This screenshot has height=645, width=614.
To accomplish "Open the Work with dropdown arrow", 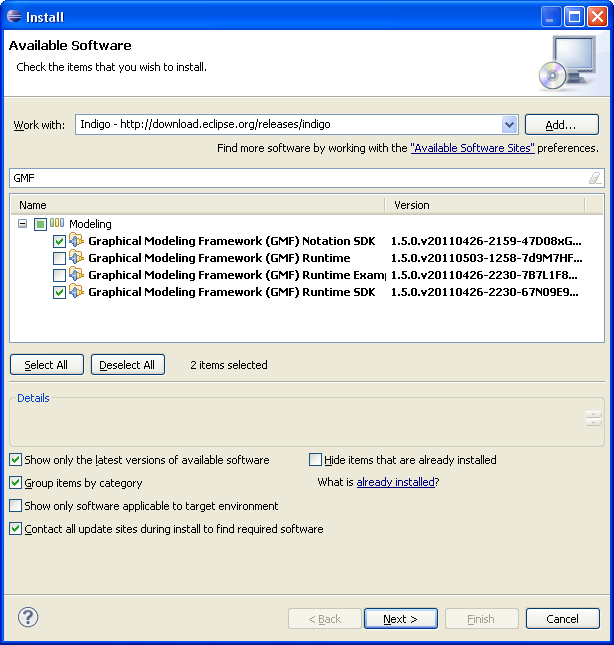I will 509,125.
